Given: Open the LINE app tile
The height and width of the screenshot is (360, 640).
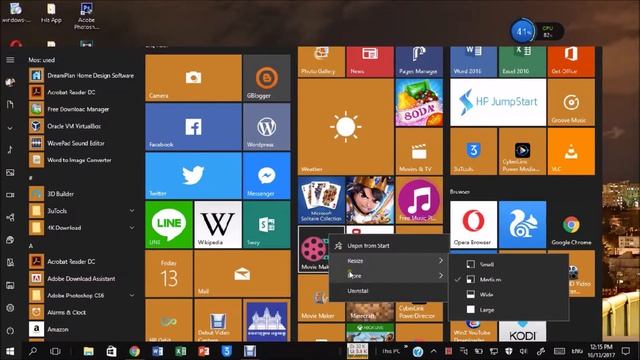Looking at the screenshot, I should (169, 224).
